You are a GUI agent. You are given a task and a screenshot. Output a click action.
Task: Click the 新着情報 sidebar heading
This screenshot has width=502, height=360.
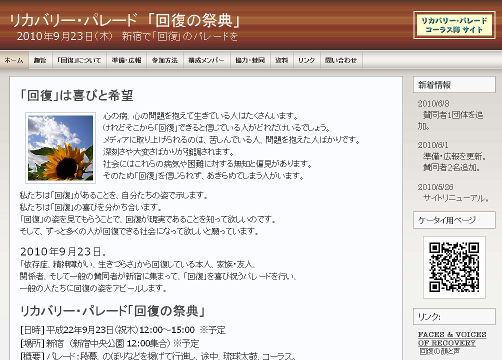[x=454, y=85]
